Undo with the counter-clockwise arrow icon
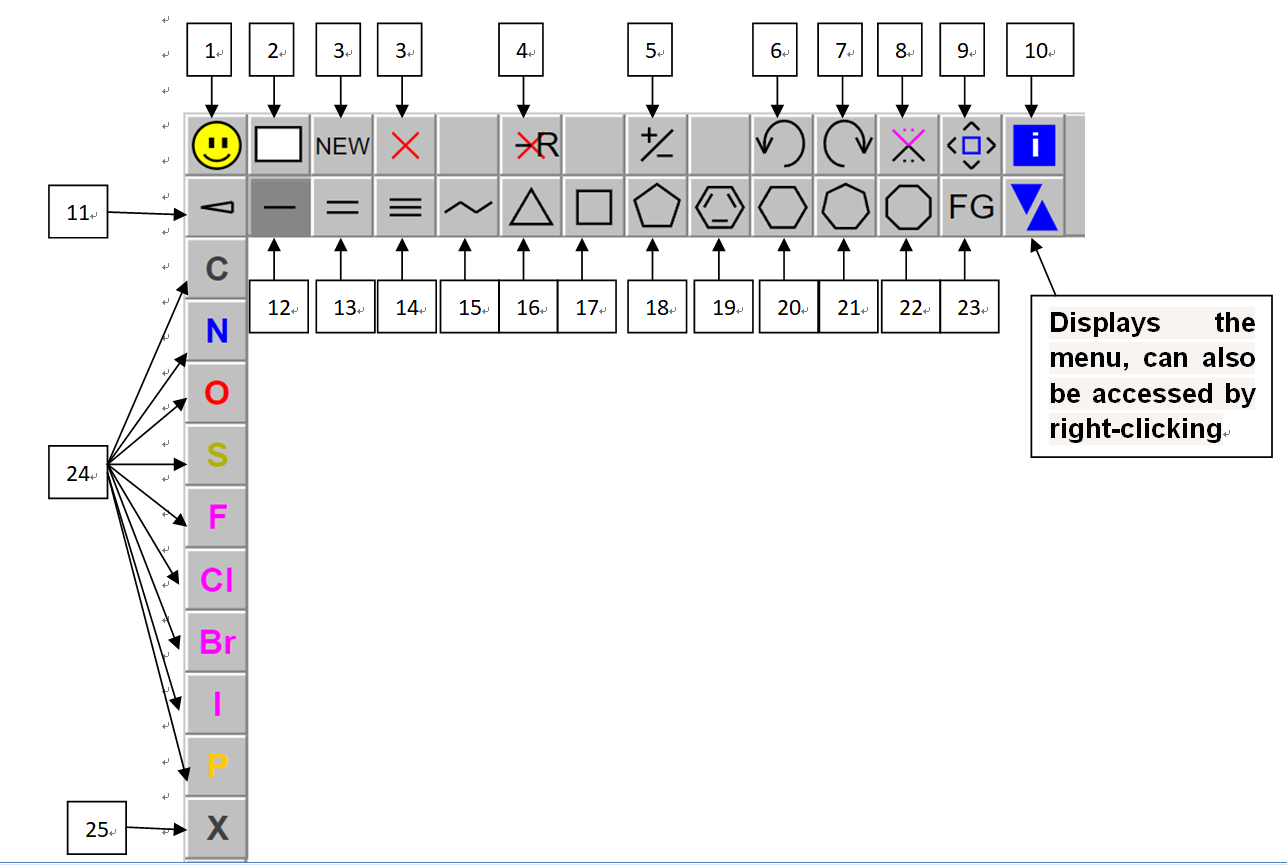 pyautogui.click(x=783, y=146)
